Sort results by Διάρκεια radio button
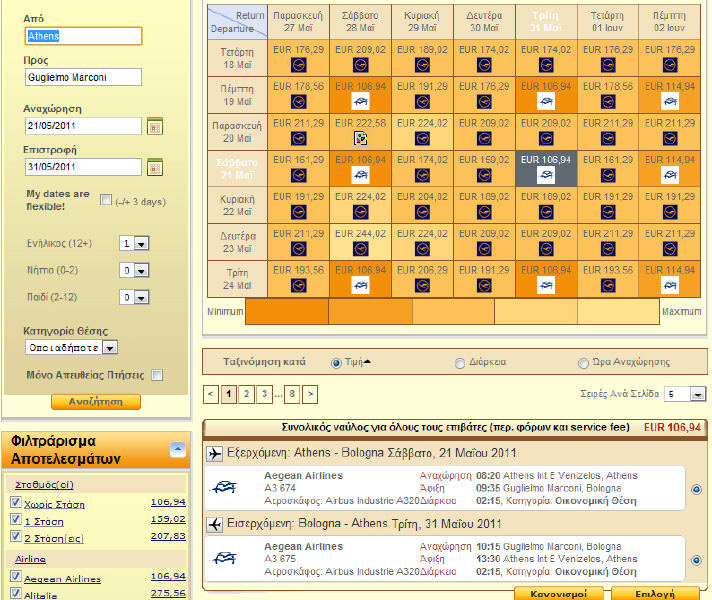Image resolution: width=712 pixels, height=600 pixels. tap(460, 363)
